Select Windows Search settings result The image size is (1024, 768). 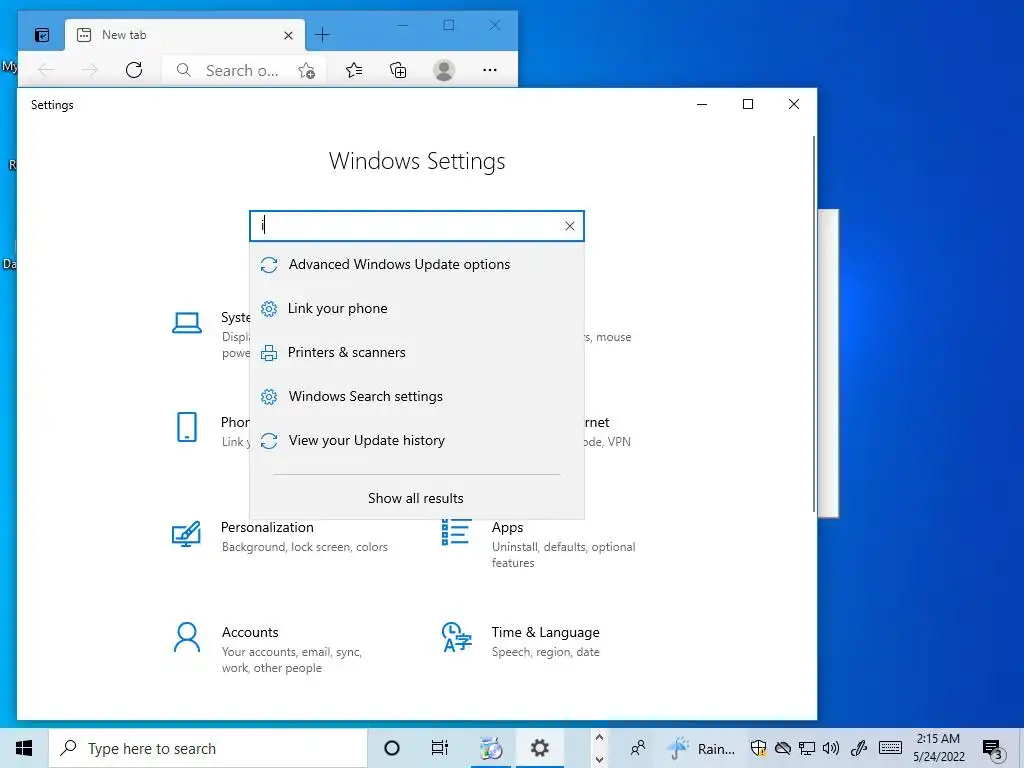tap(417, 396)
